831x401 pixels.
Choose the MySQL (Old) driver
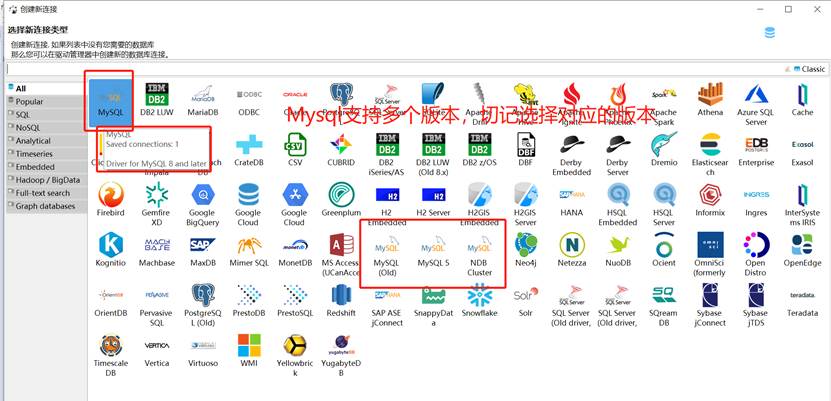click(387, 255)
